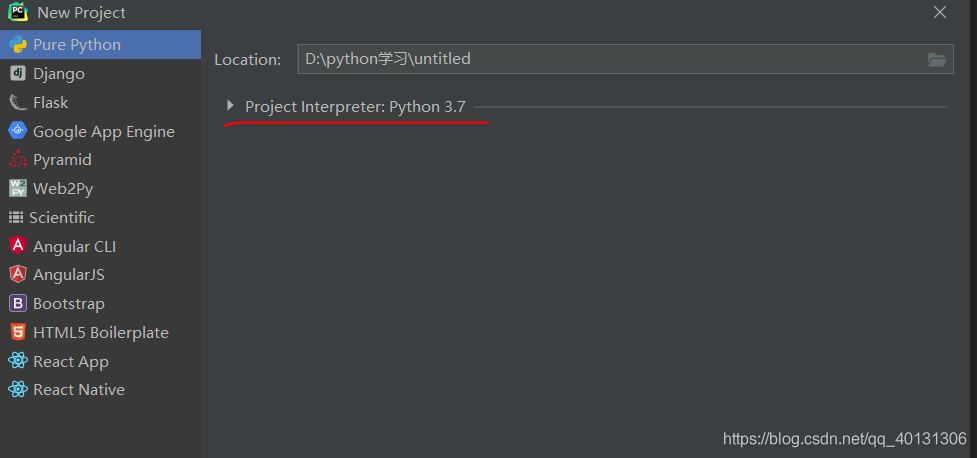Browse for location using folder icon

tap(936, 60)
